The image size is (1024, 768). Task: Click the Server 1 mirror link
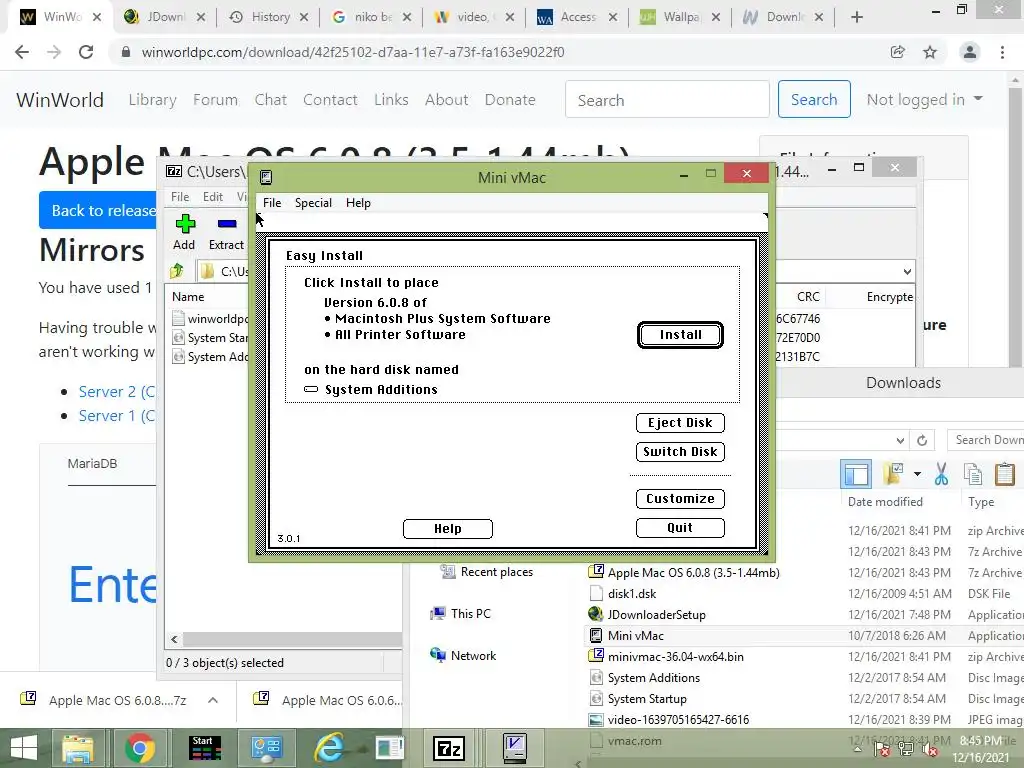116,416
